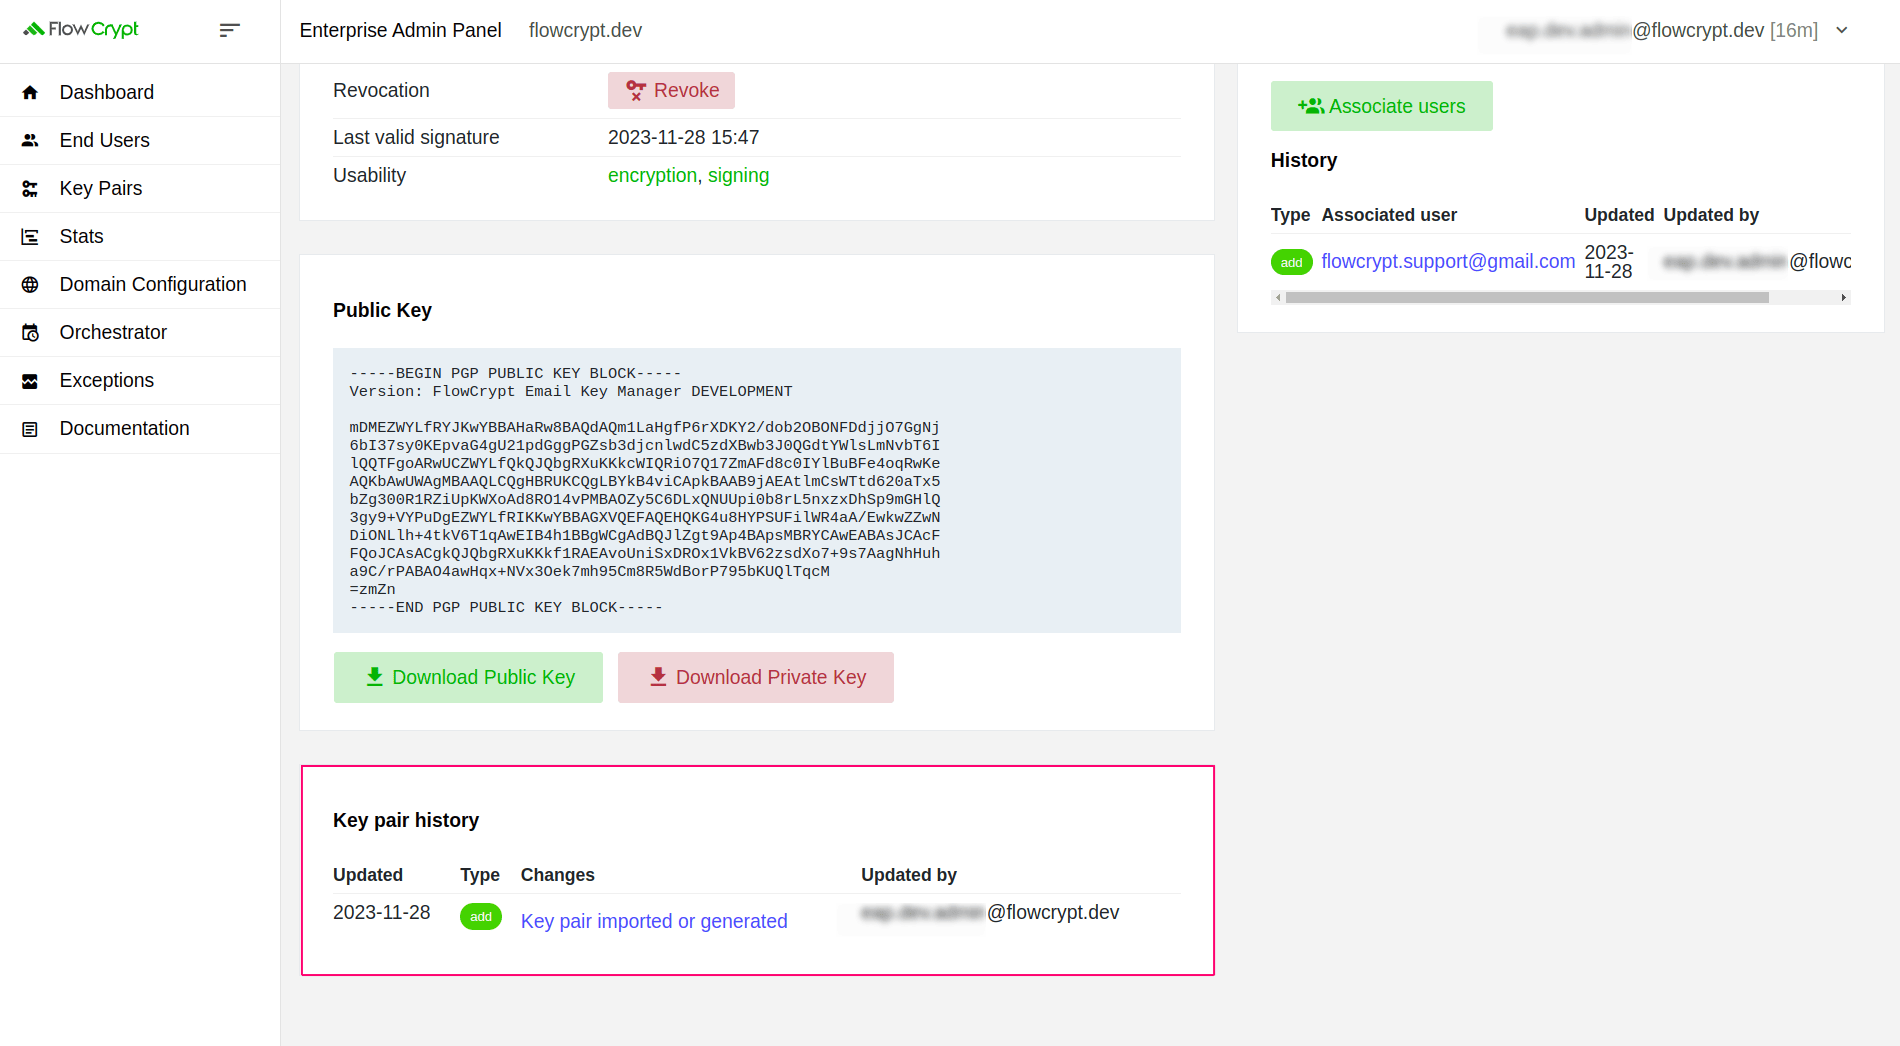Open Documentation
Screen dimensions: 1900x1046
click(140, 429)
